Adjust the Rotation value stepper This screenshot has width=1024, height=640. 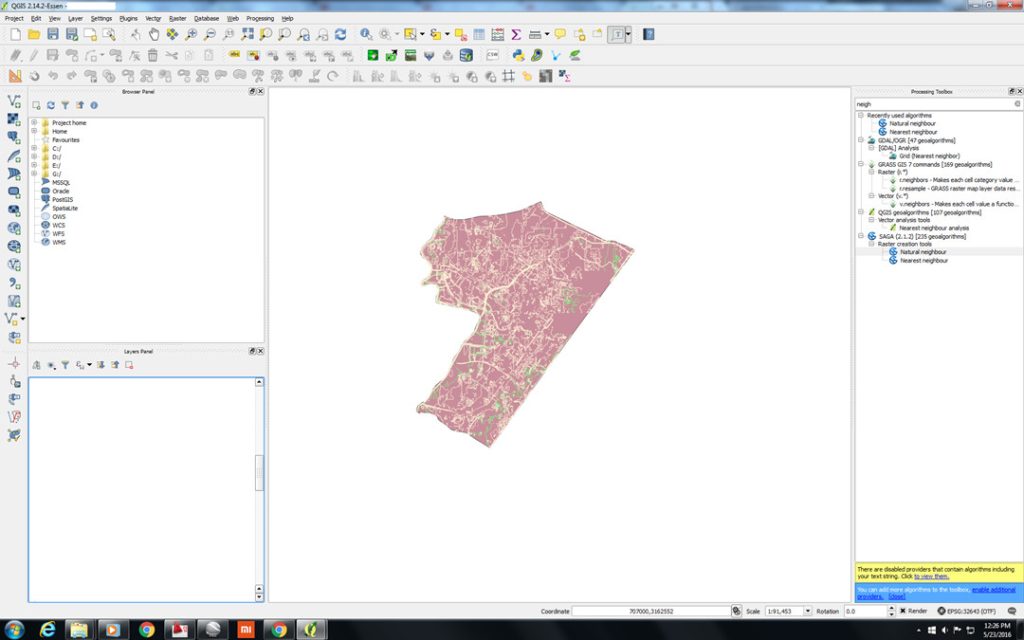(891, 610)
